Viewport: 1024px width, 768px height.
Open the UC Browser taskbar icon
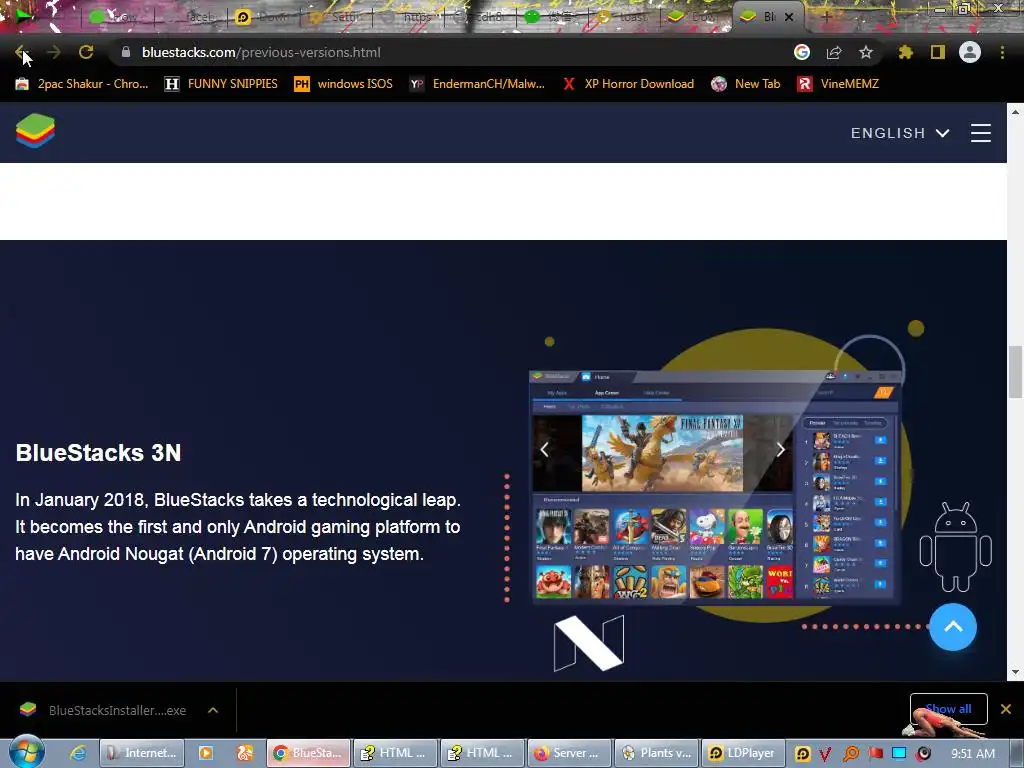245,753
